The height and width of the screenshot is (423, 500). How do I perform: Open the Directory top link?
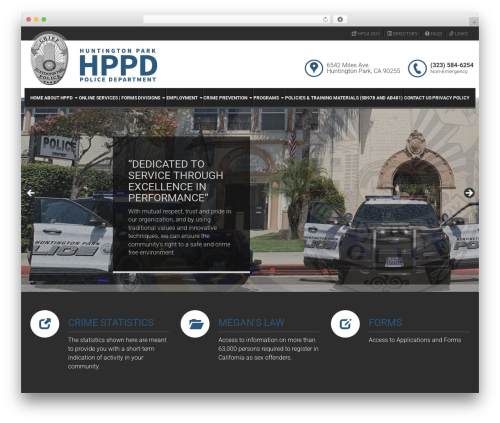[x=402, y=34]
